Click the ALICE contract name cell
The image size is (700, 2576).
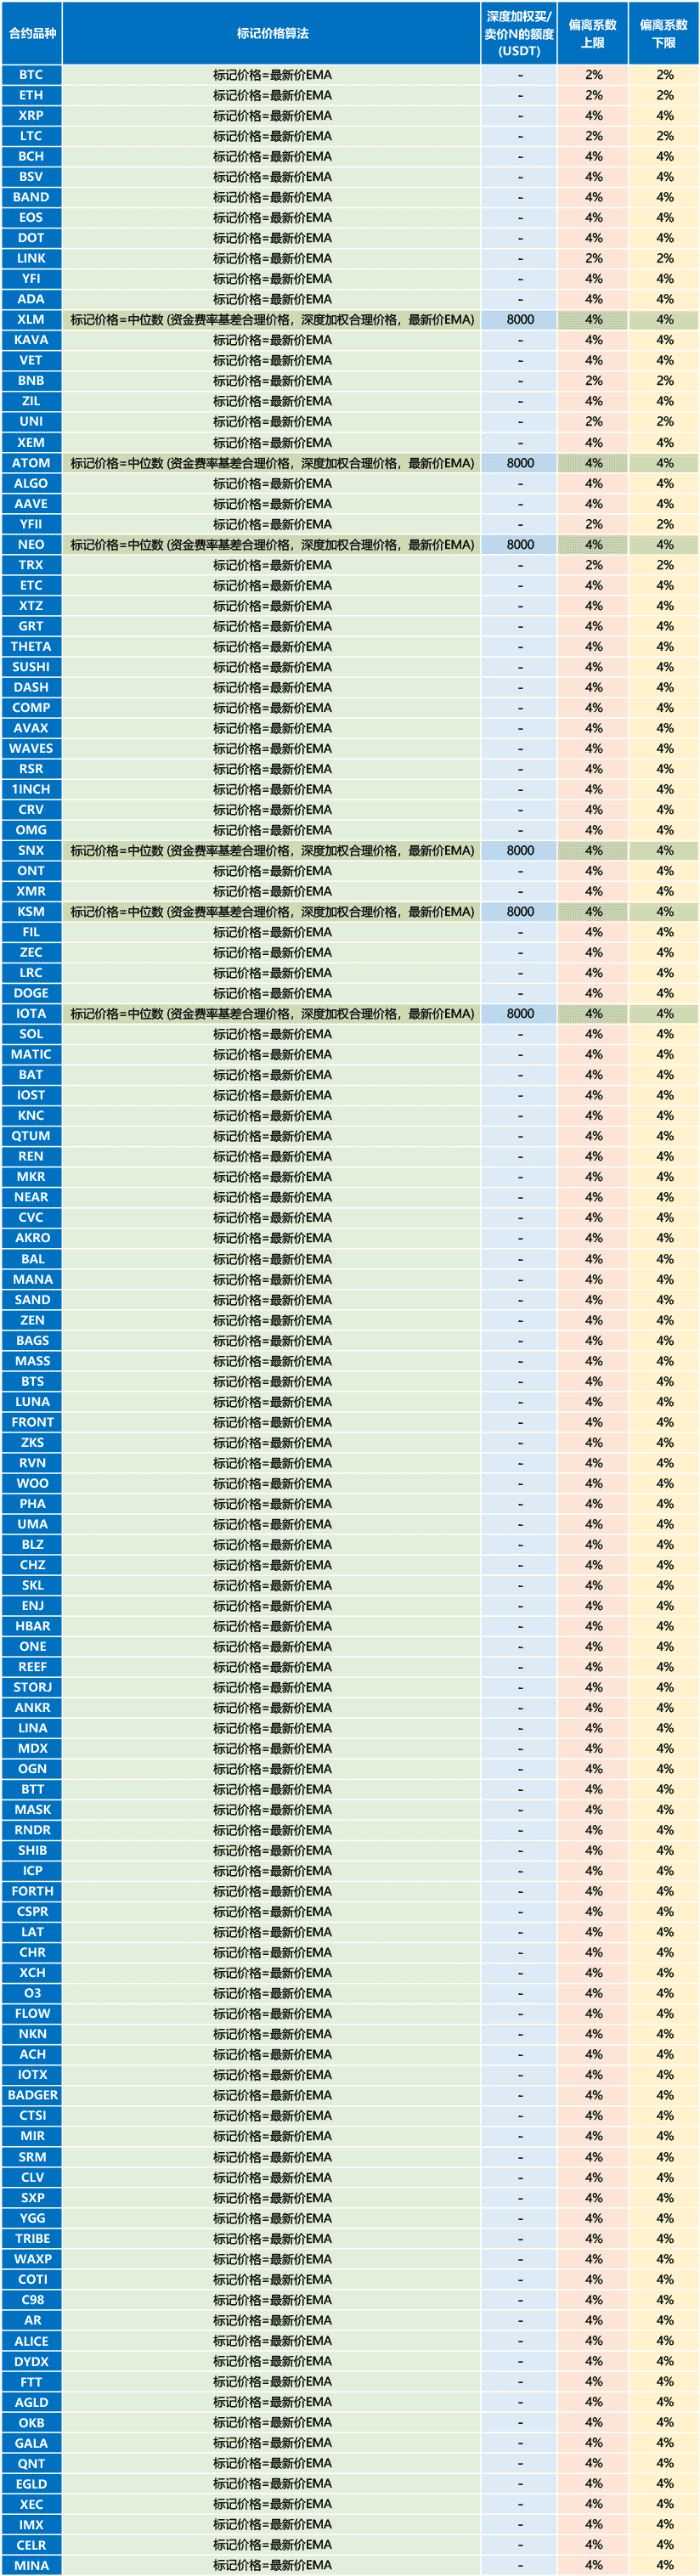[x=31, y=2341]
